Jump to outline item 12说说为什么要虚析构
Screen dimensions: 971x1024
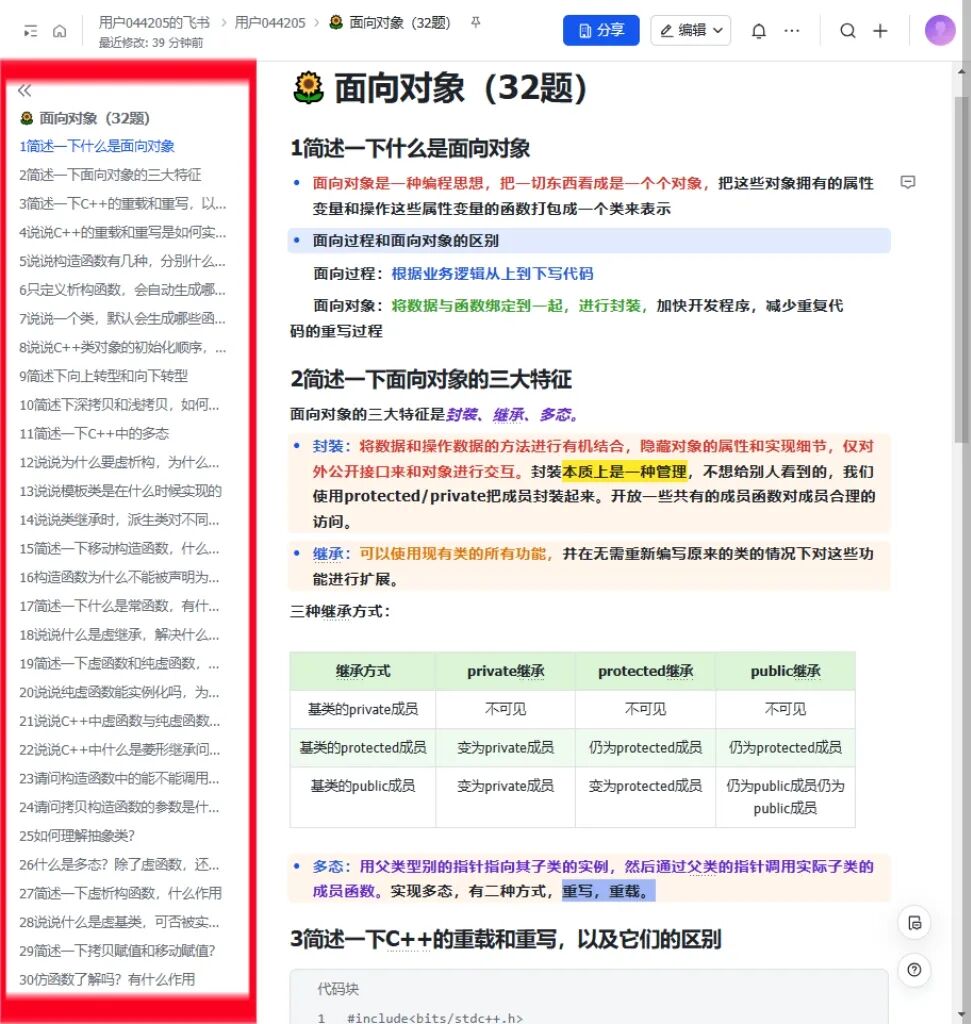point(119,462)
